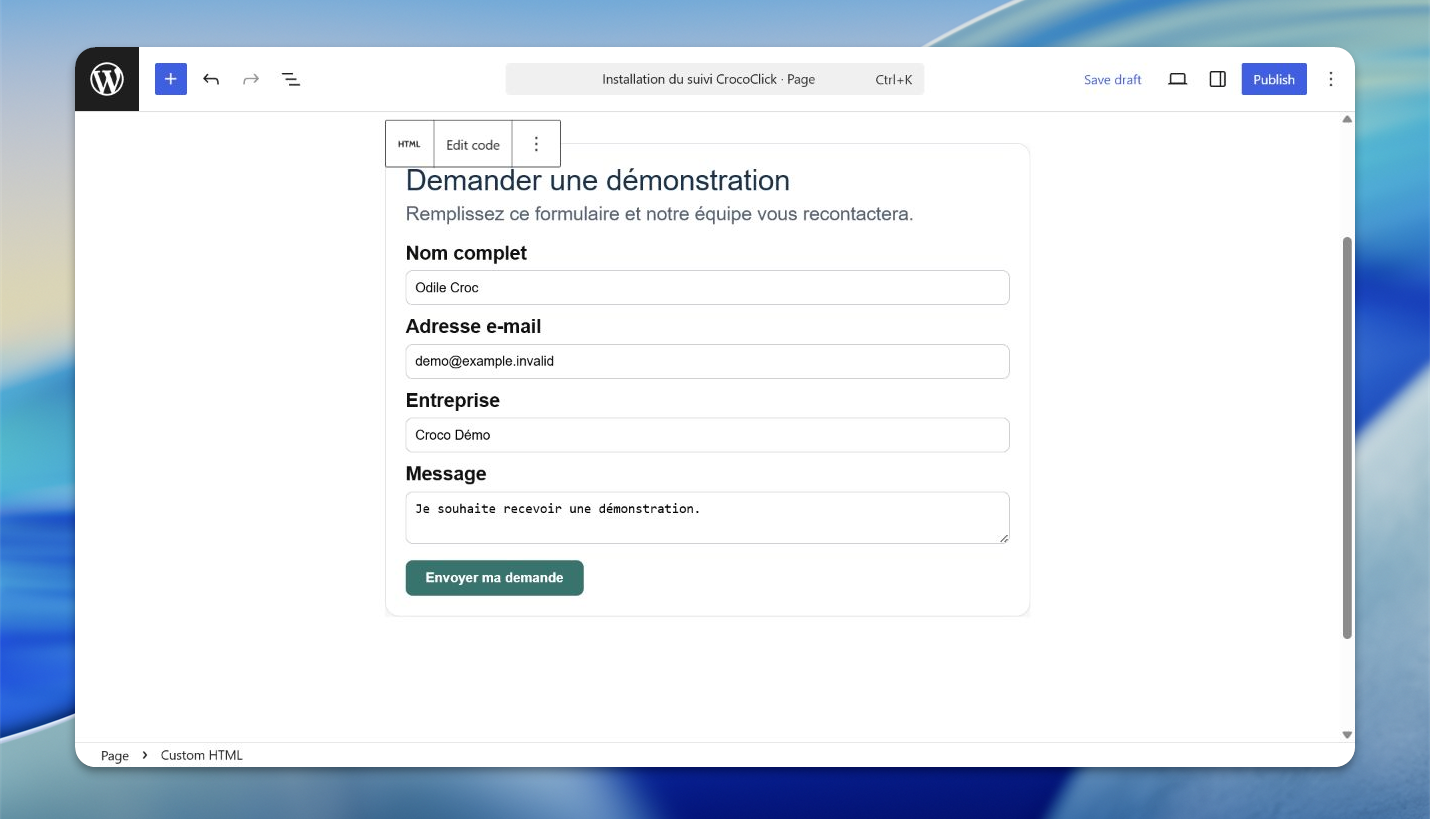The image size is (1430, 819).
Task: Open the desktop preview view icon
Action: (1178, 79)
